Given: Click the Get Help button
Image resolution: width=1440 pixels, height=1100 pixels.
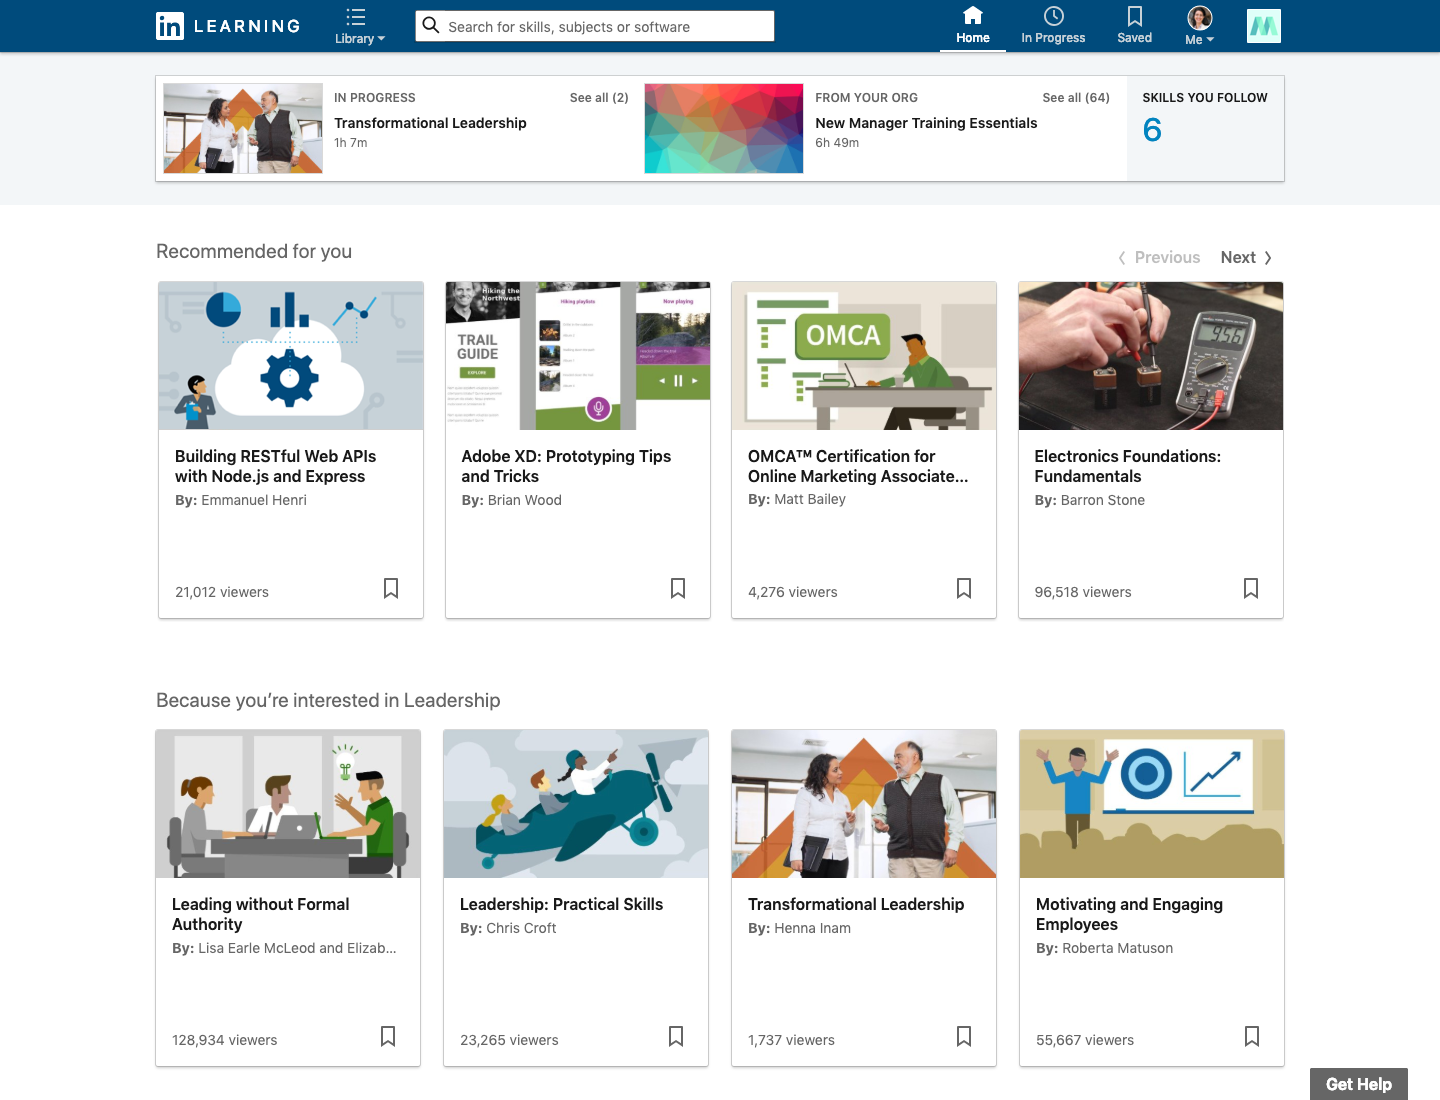Looking at the screenshot, I should pyautogui.click(x=1357, y=1084).
